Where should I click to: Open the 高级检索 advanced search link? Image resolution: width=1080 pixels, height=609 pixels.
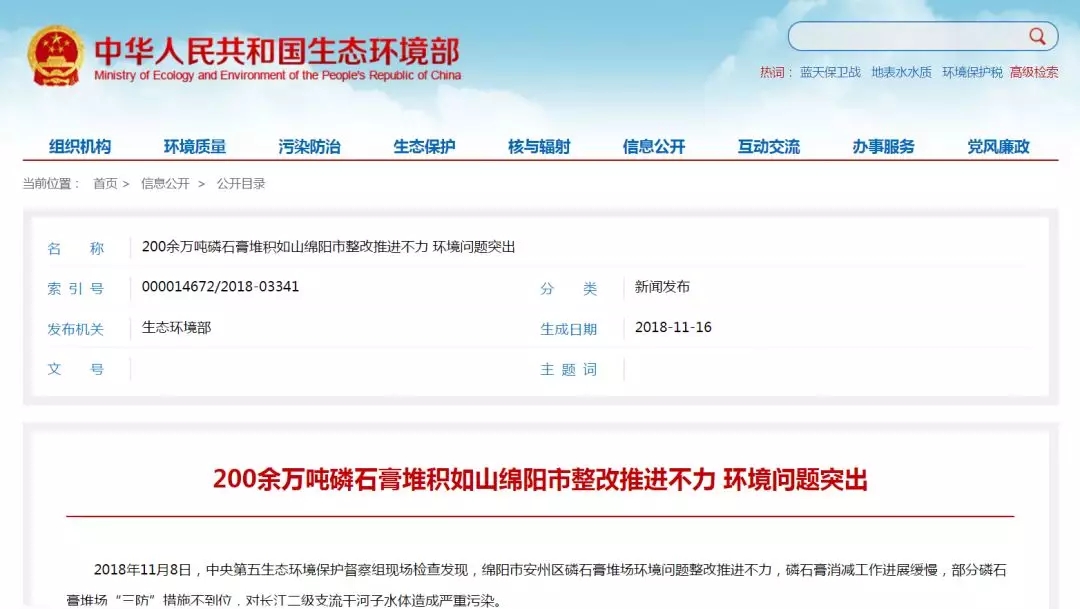click(x=1034, y=72)
